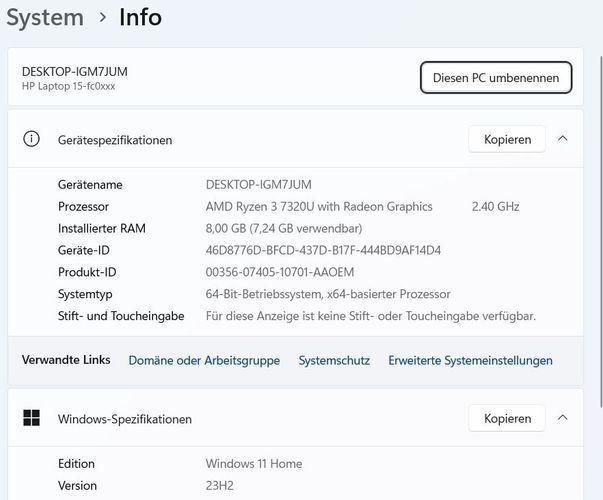Click the Windows-Spezifikationen section title

pyautogui.click(x=125, y=419)
